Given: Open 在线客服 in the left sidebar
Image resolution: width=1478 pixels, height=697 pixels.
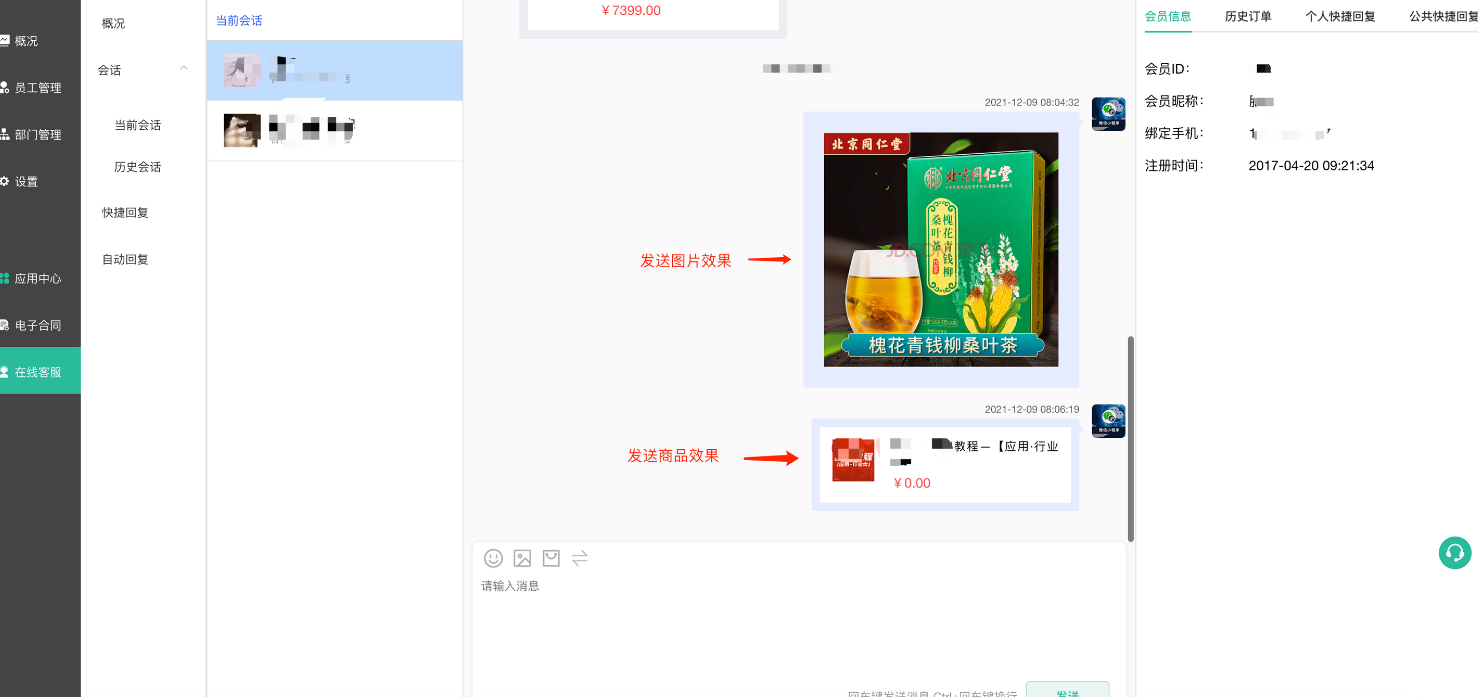Looking at the screenshot, I should (x=38, y=372).
